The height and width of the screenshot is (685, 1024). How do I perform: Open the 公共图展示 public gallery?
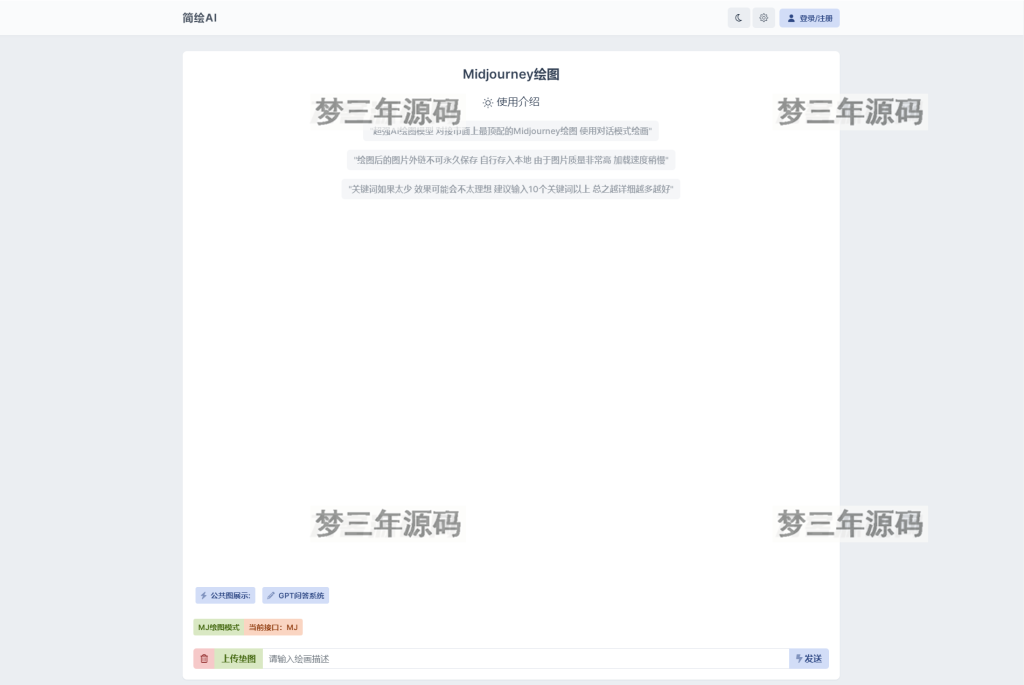[x=225, y=596]
